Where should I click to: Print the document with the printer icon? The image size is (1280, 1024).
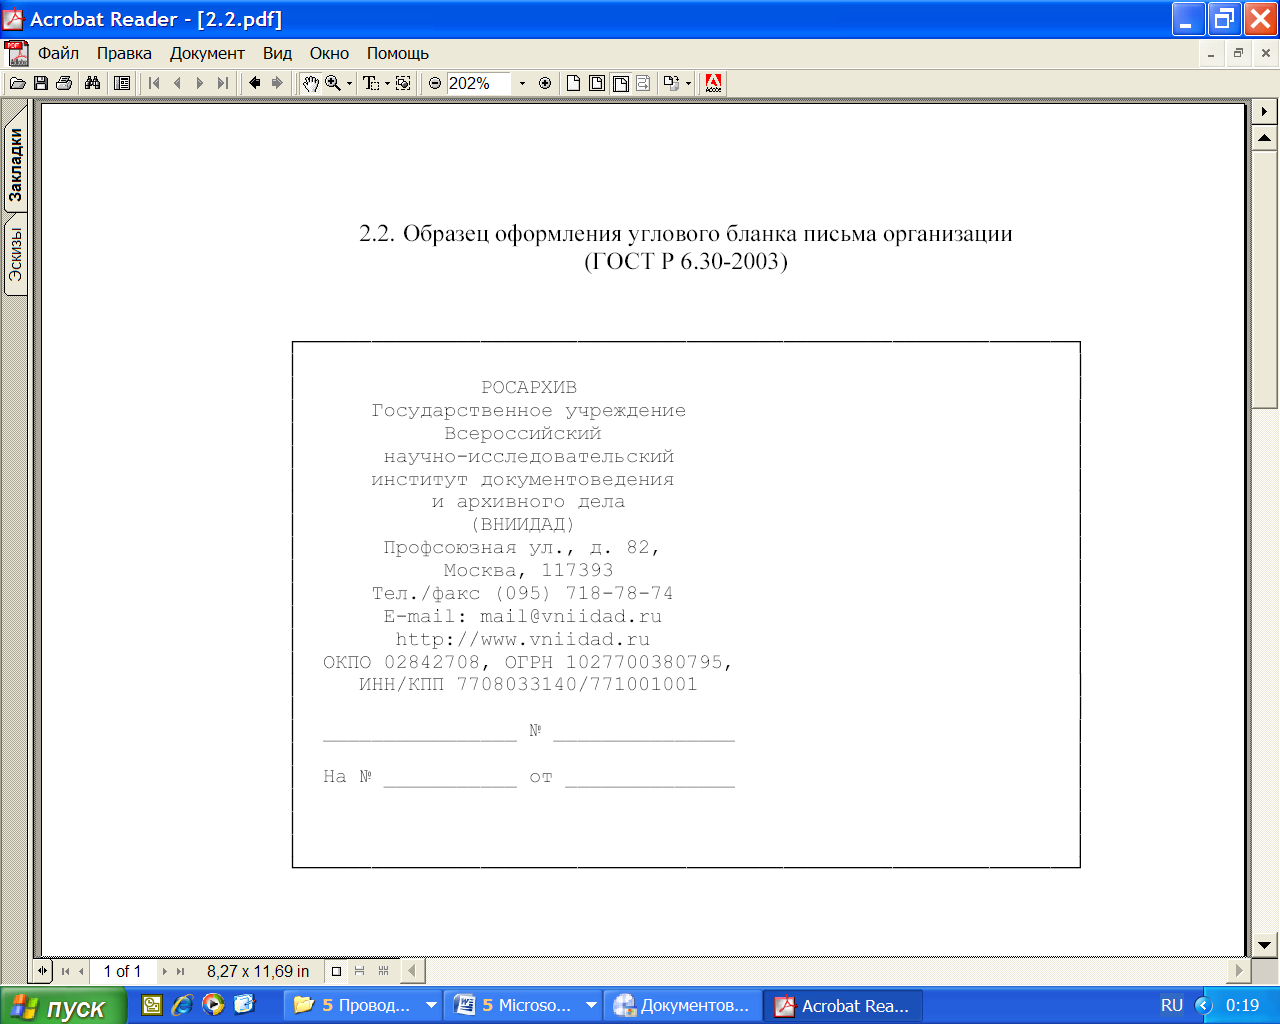click(x=64, y=83)
